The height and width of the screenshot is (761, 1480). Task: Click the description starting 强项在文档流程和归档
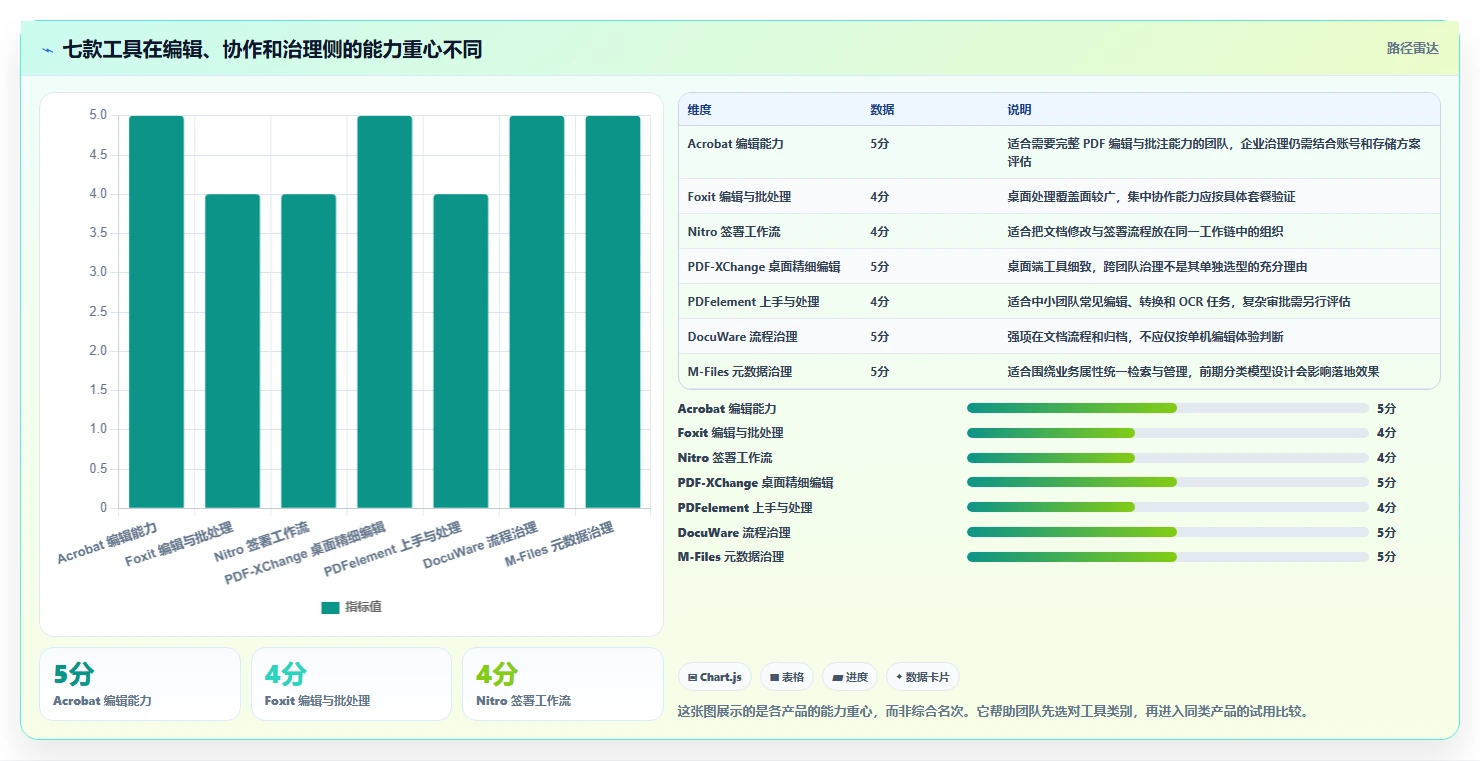1145,337
